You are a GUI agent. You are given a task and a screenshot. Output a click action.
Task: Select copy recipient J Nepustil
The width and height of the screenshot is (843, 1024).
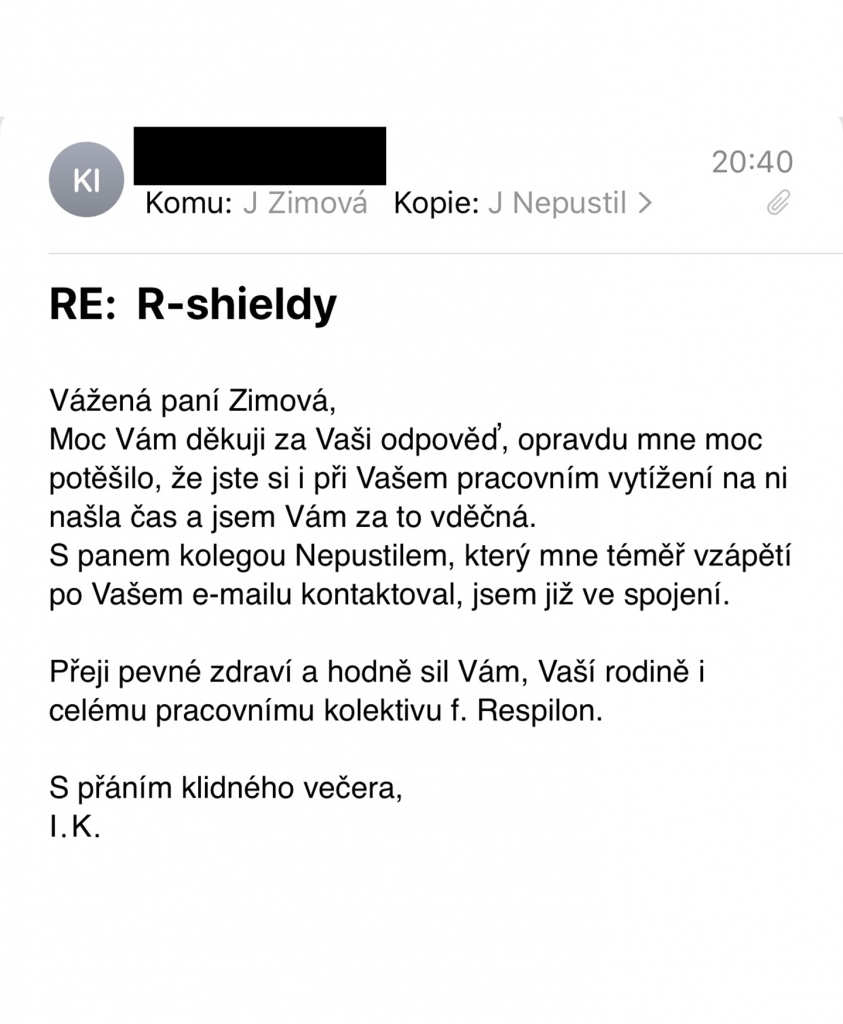(x=557, y=203)
